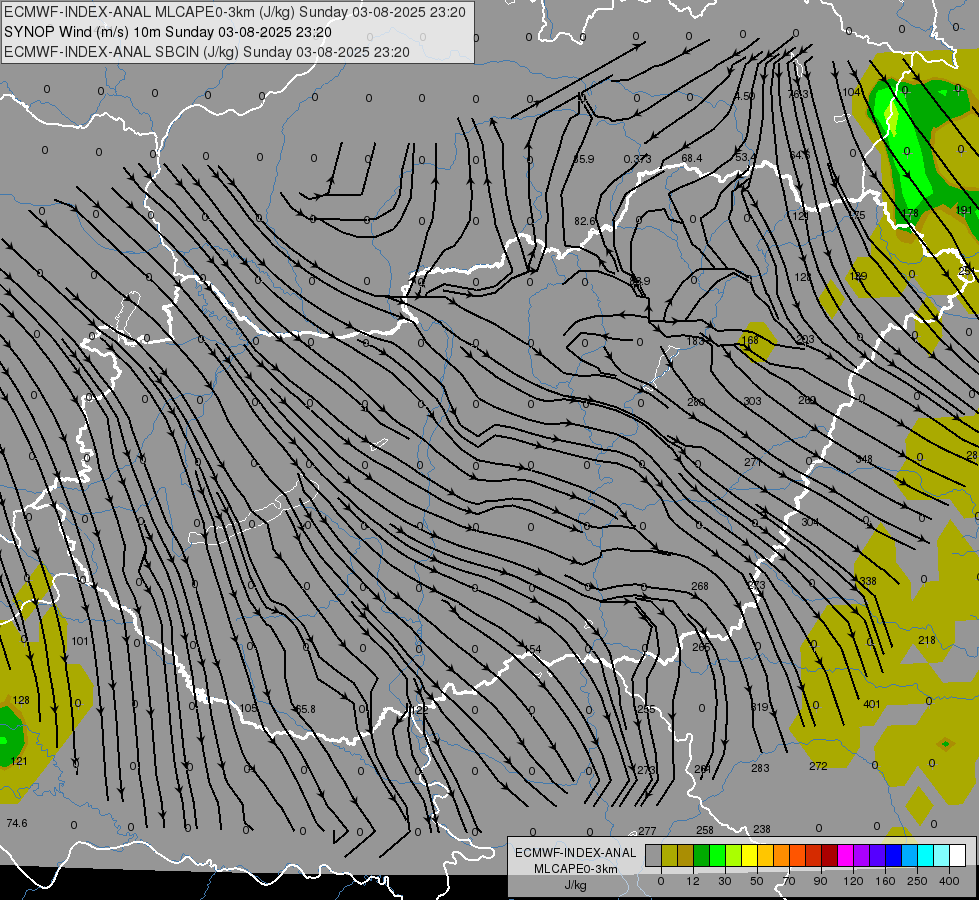
Task: Click the legend tick label '160'
Action: tap(885, 881)
